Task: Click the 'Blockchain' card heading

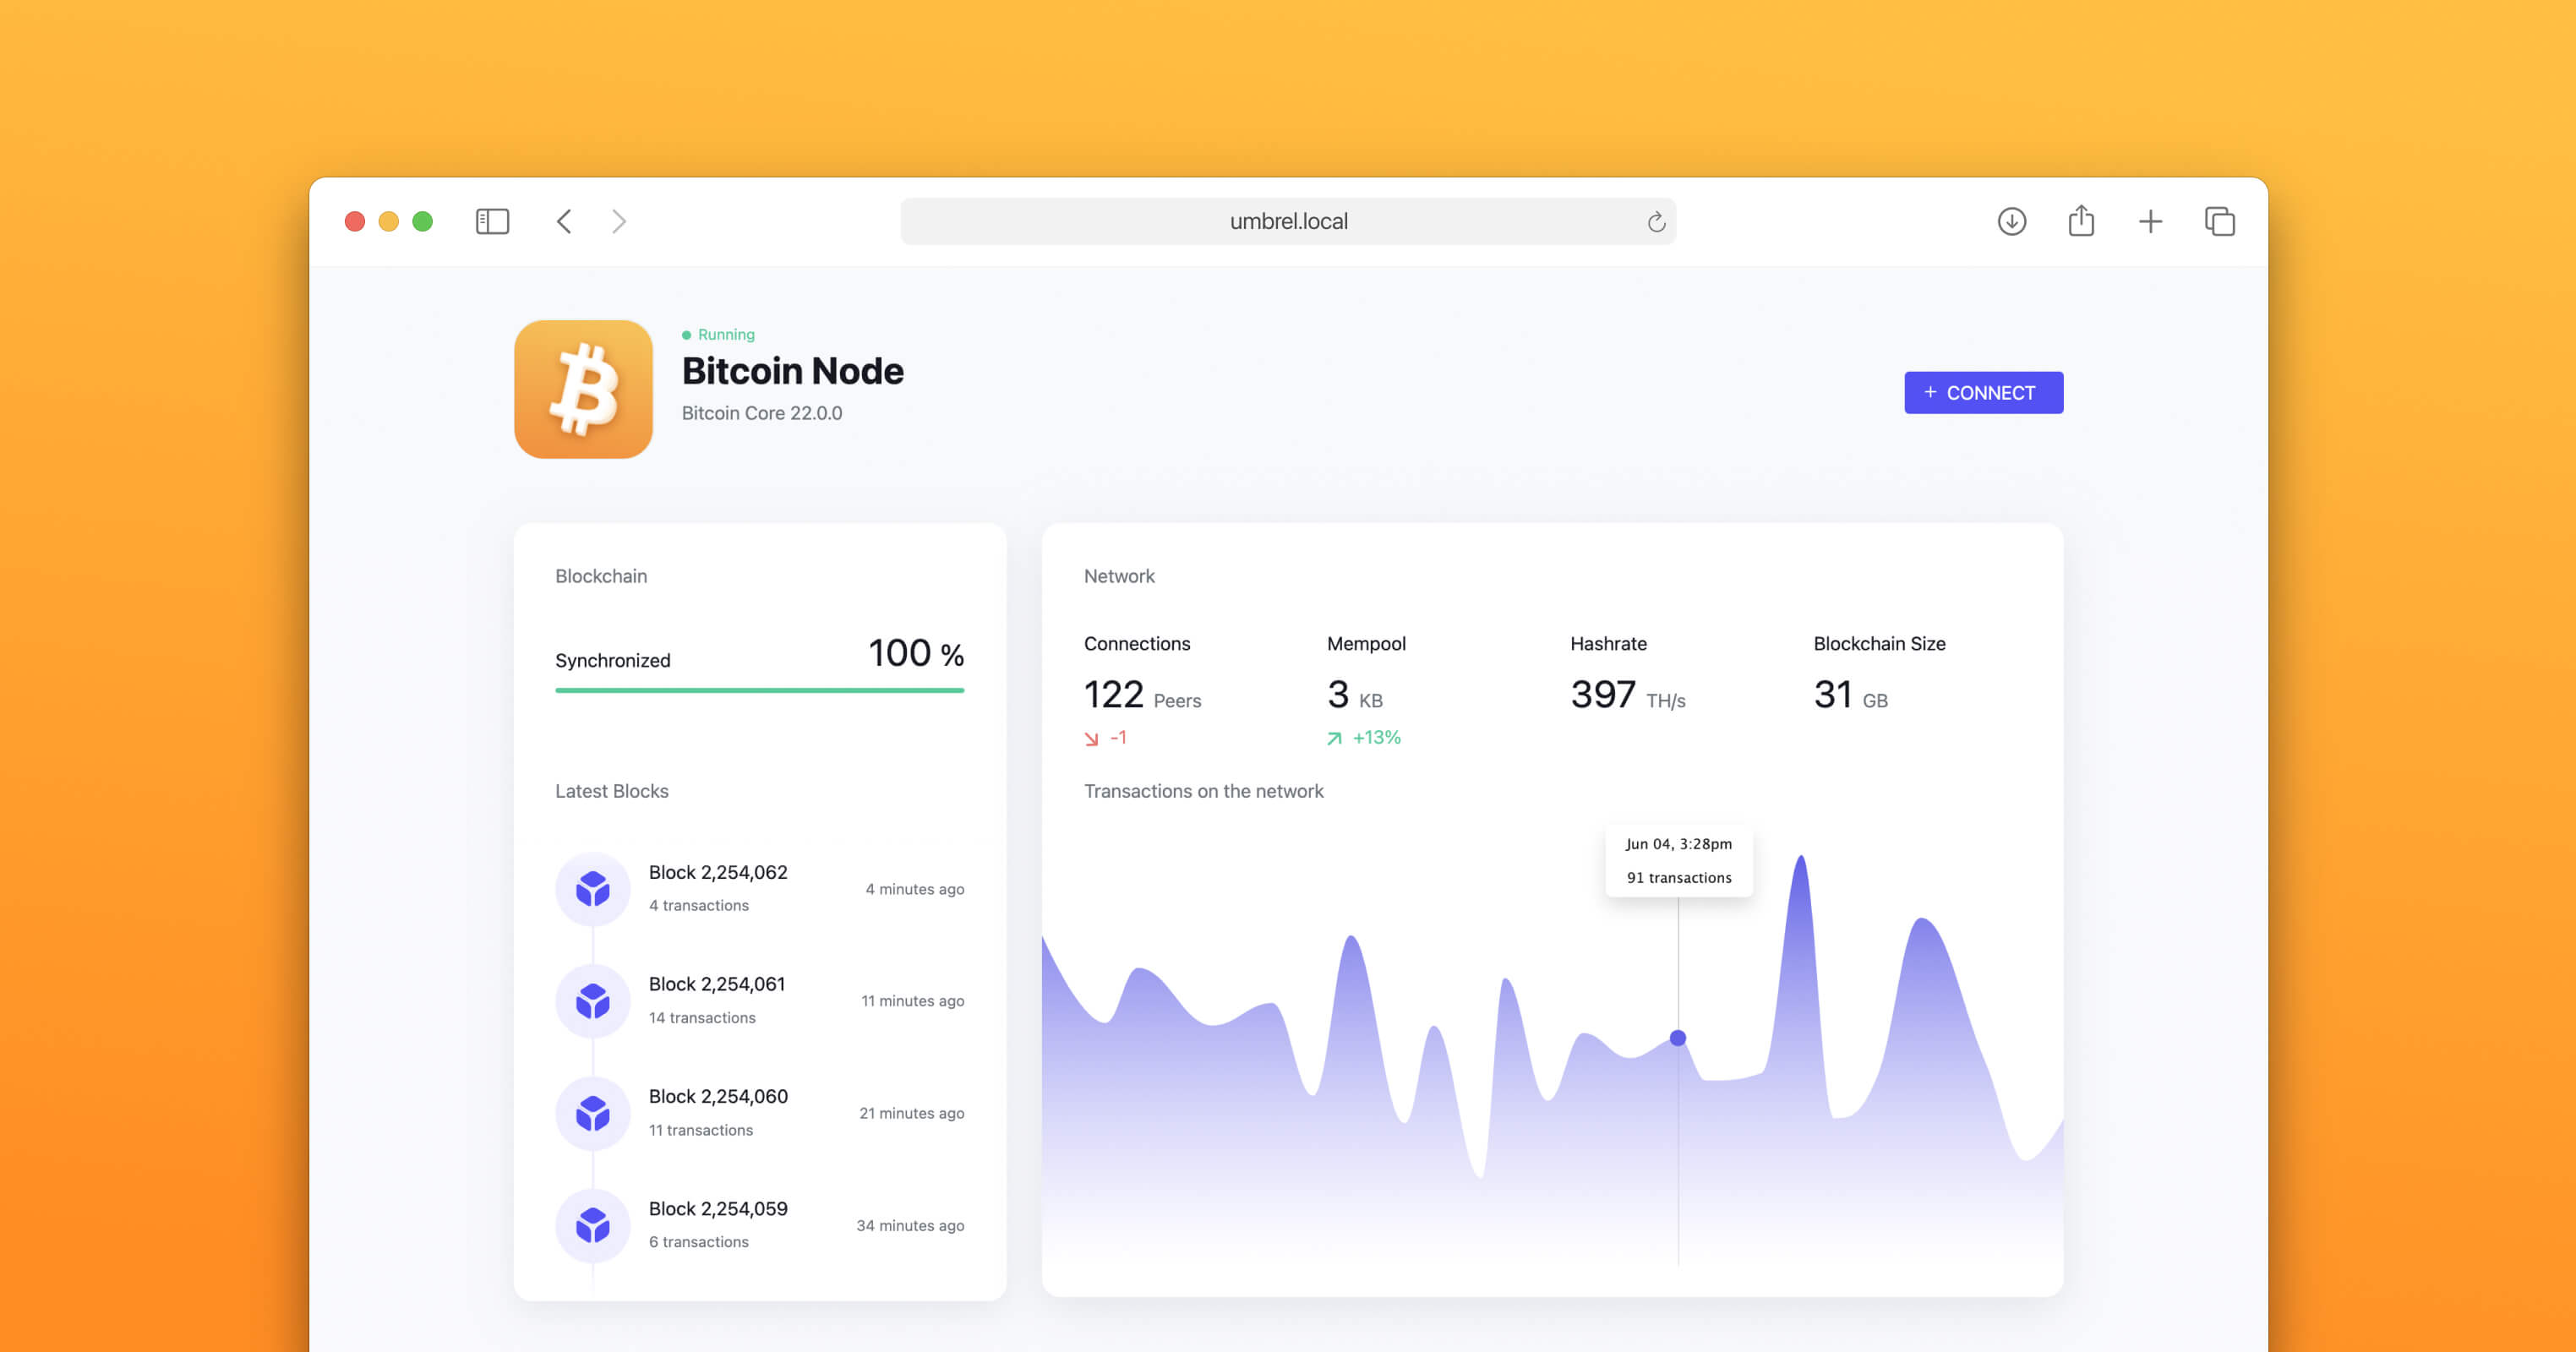Action: 601,576
